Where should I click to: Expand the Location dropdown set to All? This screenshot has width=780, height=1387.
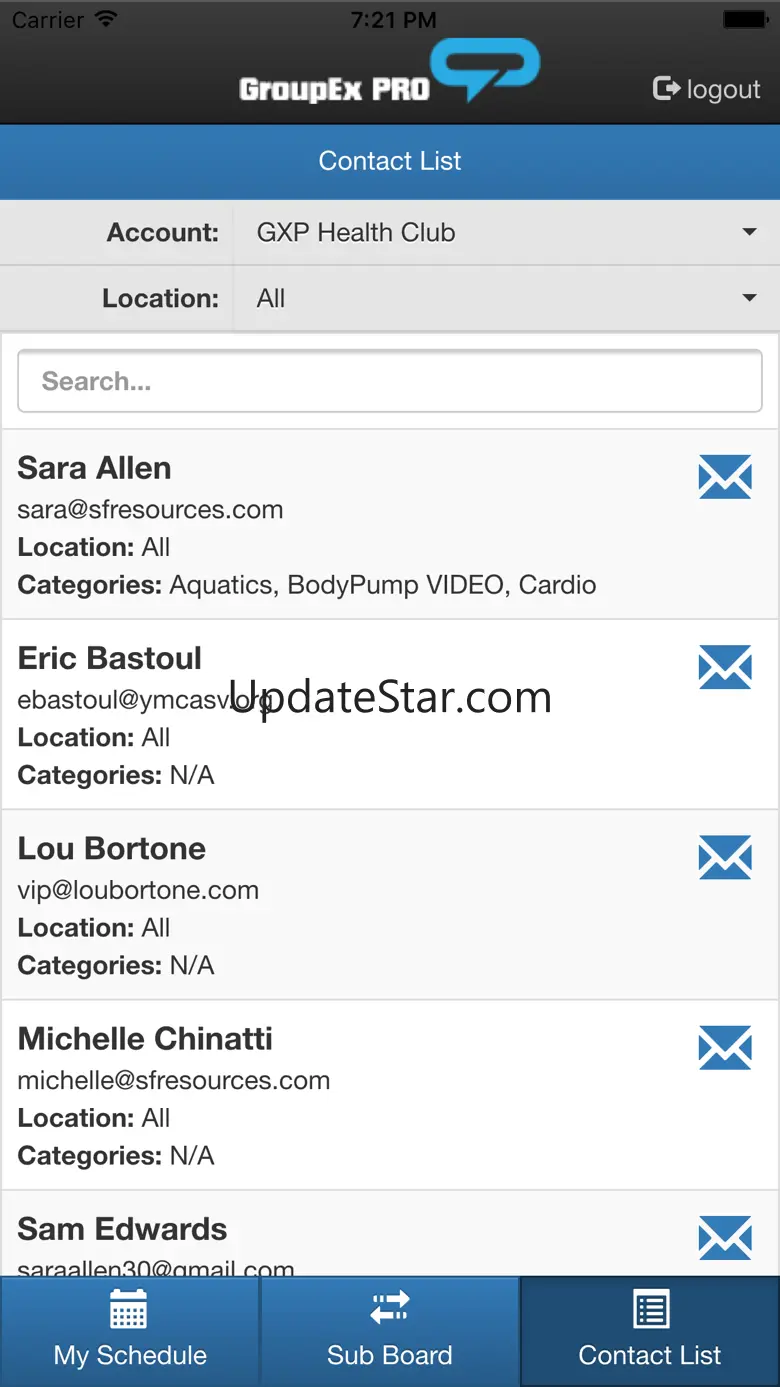(506, 299)
